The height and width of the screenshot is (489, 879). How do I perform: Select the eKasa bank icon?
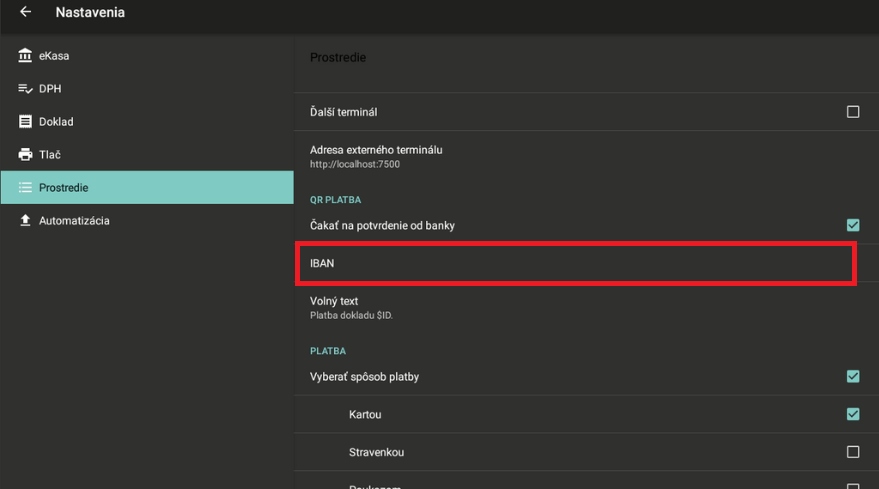pyautogui.click(x=25, y=56)
